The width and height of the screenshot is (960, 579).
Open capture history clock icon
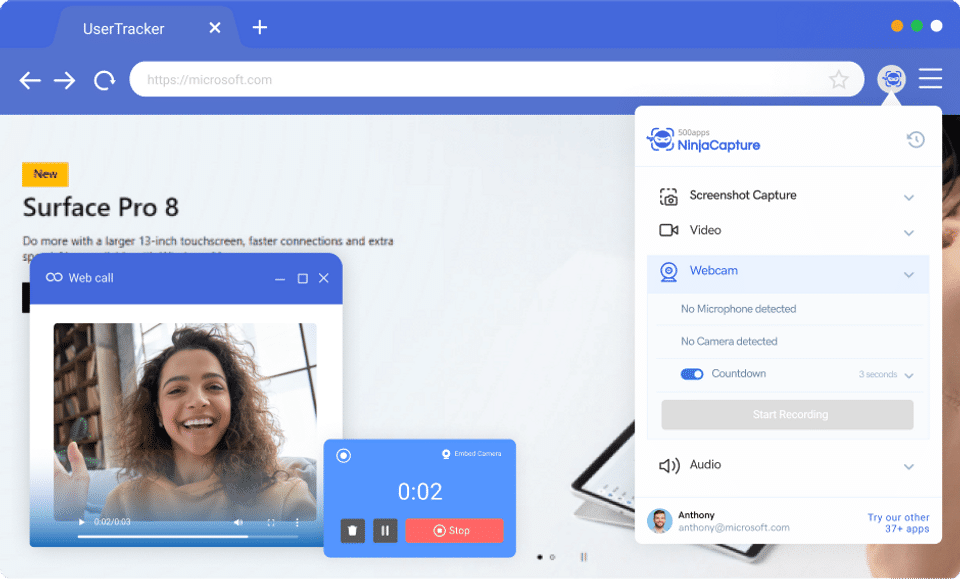tap(915, 140)
